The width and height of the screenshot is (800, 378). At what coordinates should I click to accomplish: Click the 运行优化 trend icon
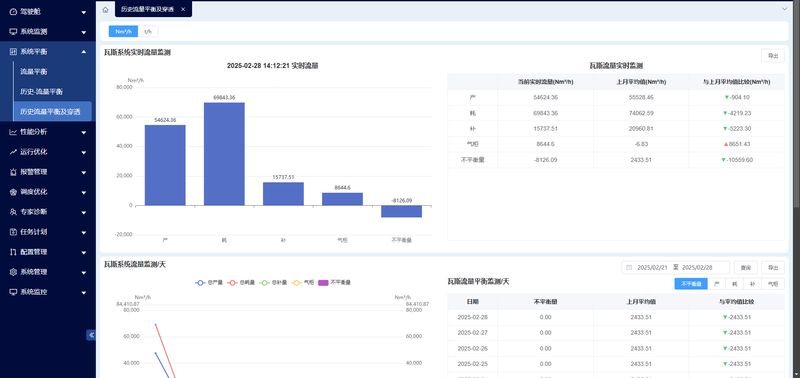13,152
